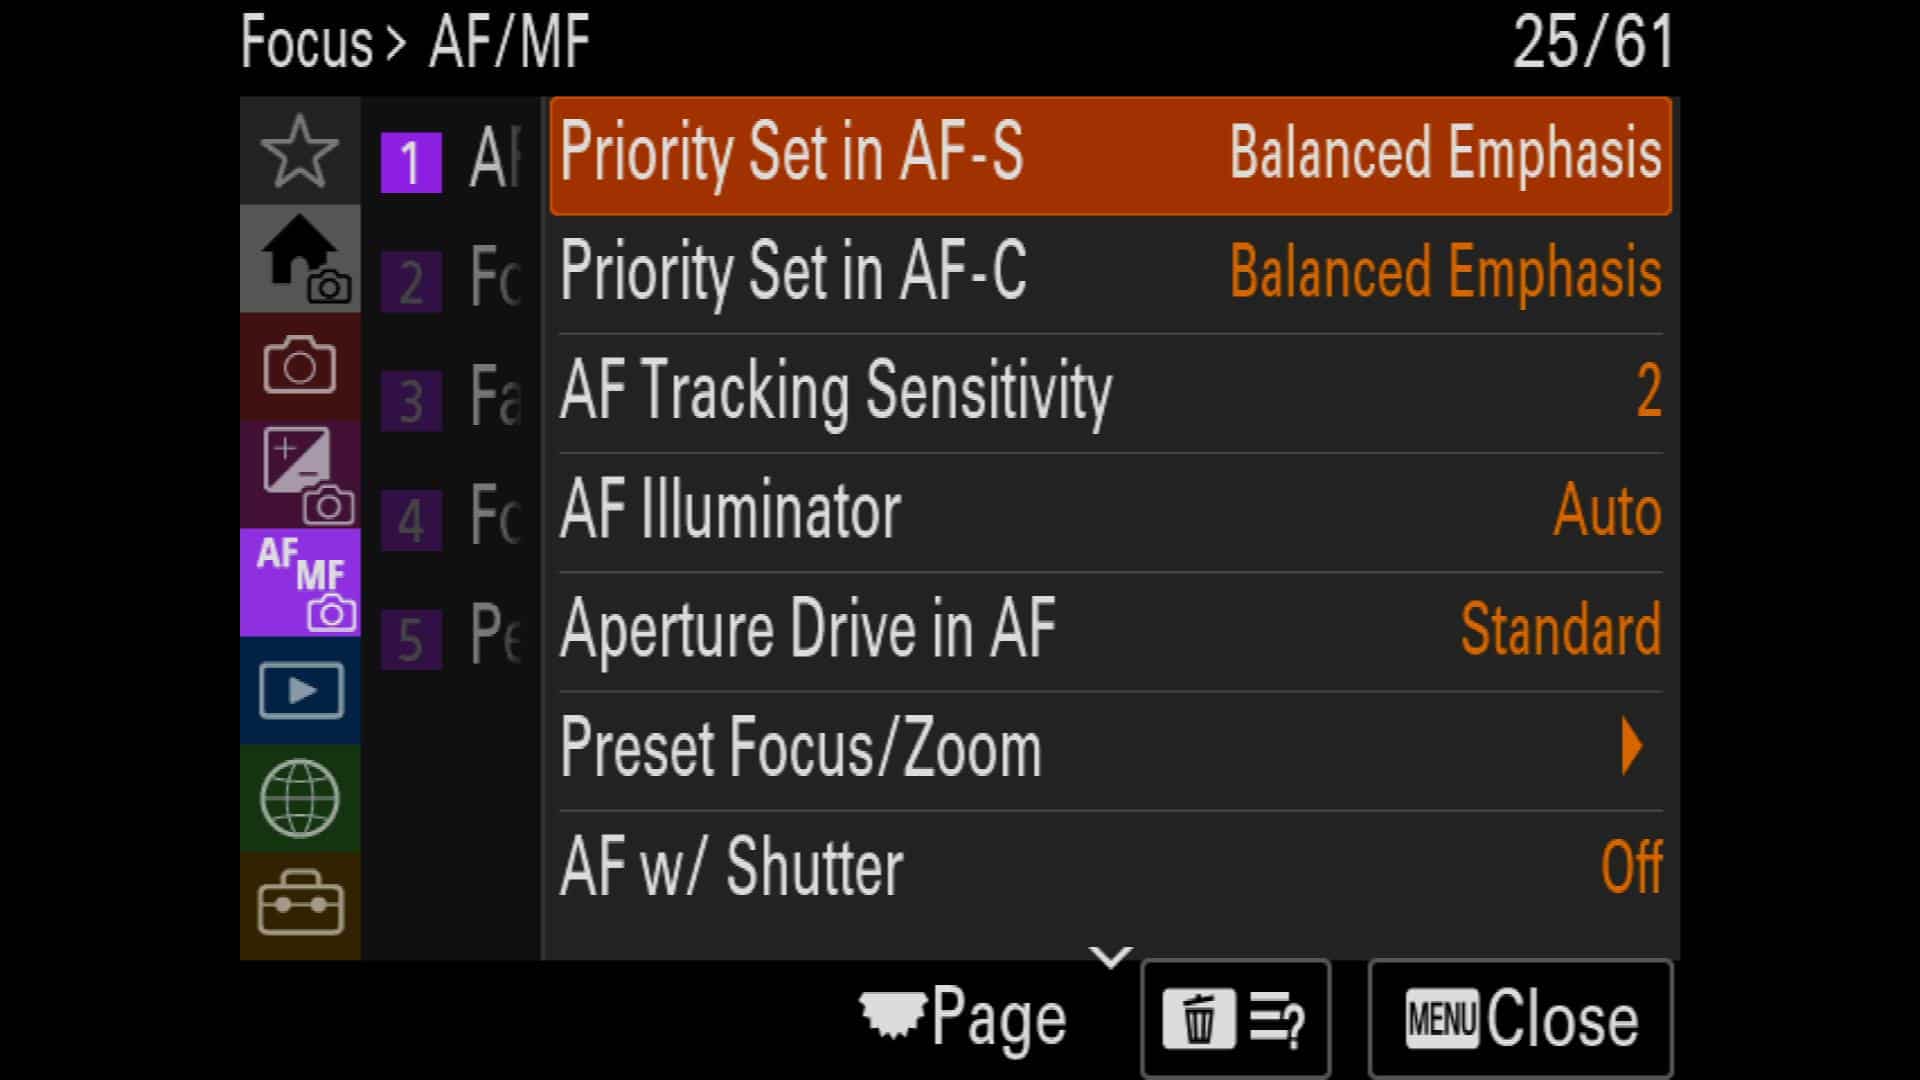Open the My Menu star tab
The width and height of the screenshot is (1920, 1080).
[x=300, y=152]
